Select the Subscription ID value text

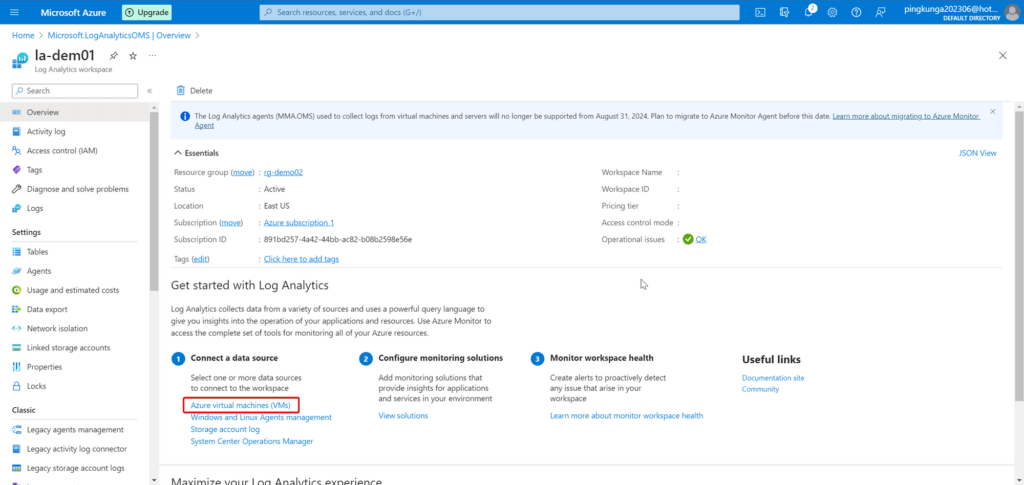tap(338, 240)
